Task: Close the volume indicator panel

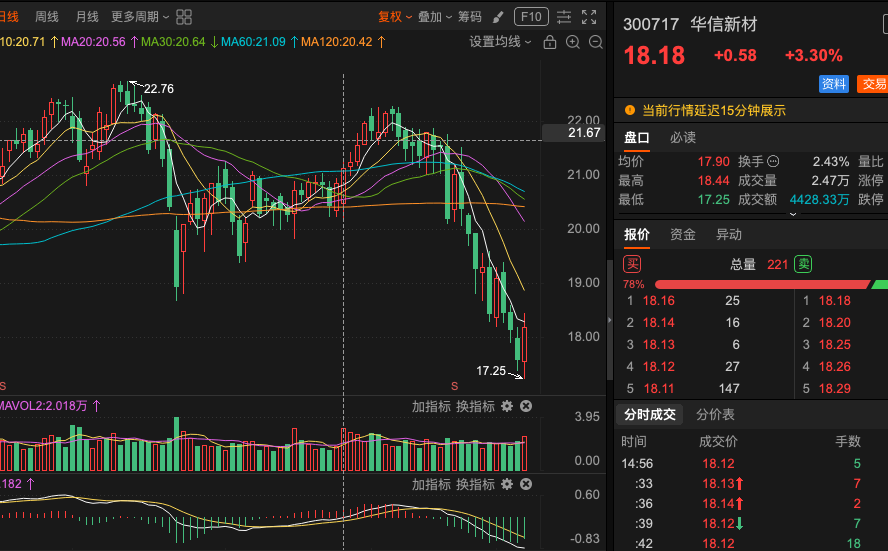Action: [x=526, y=406]
